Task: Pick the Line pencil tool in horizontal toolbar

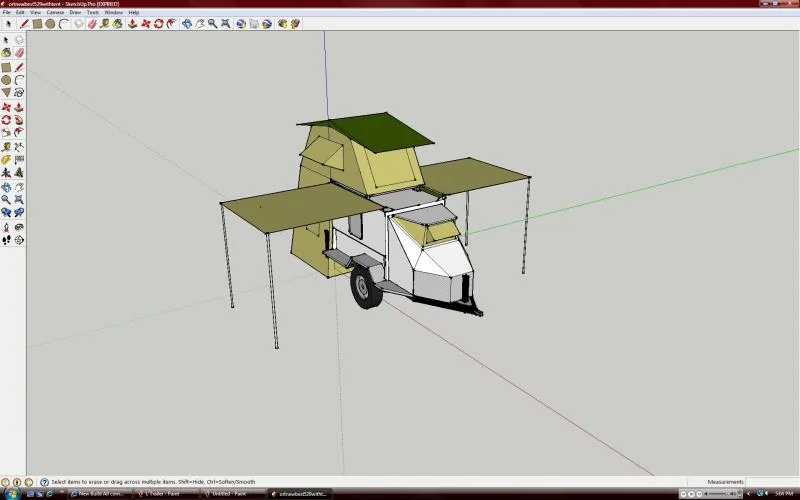Action: point(24,24)
